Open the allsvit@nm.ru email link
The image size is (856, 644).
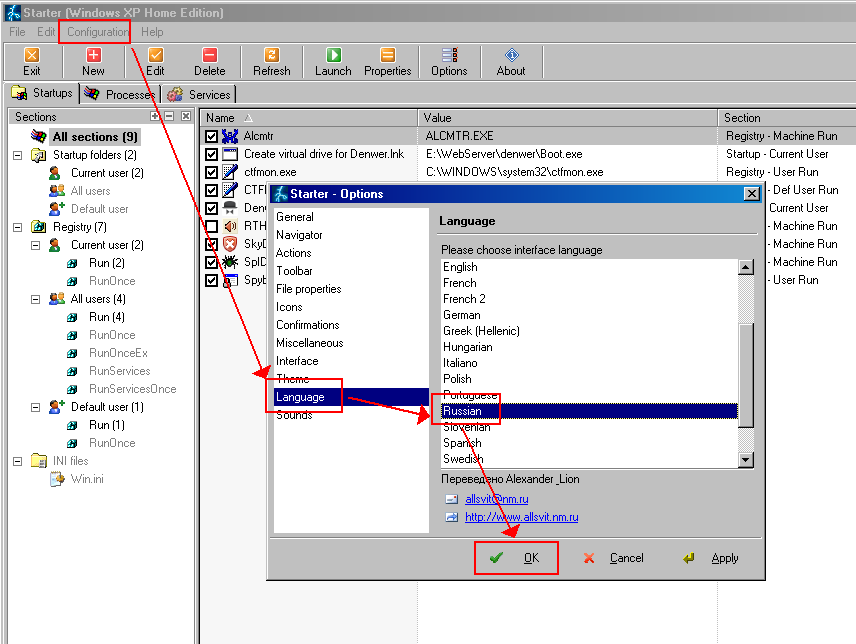496,499
